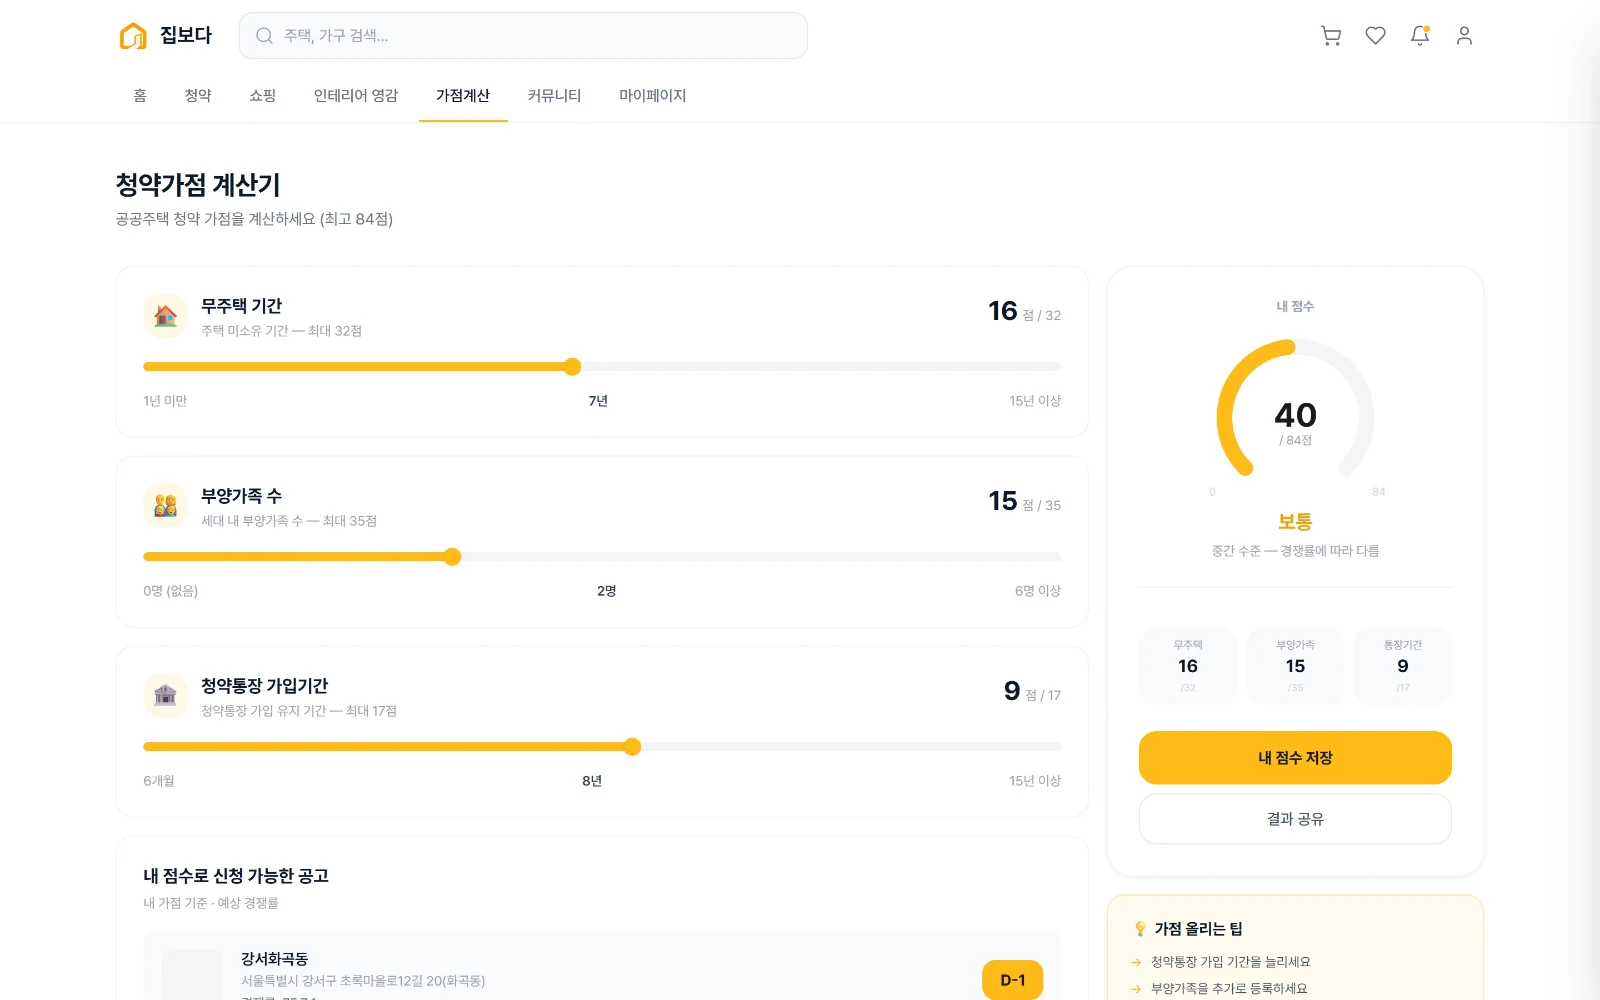1600x1000 pixels.
Task: Click the search field for 주택, 가구
Action: [523, 36]
